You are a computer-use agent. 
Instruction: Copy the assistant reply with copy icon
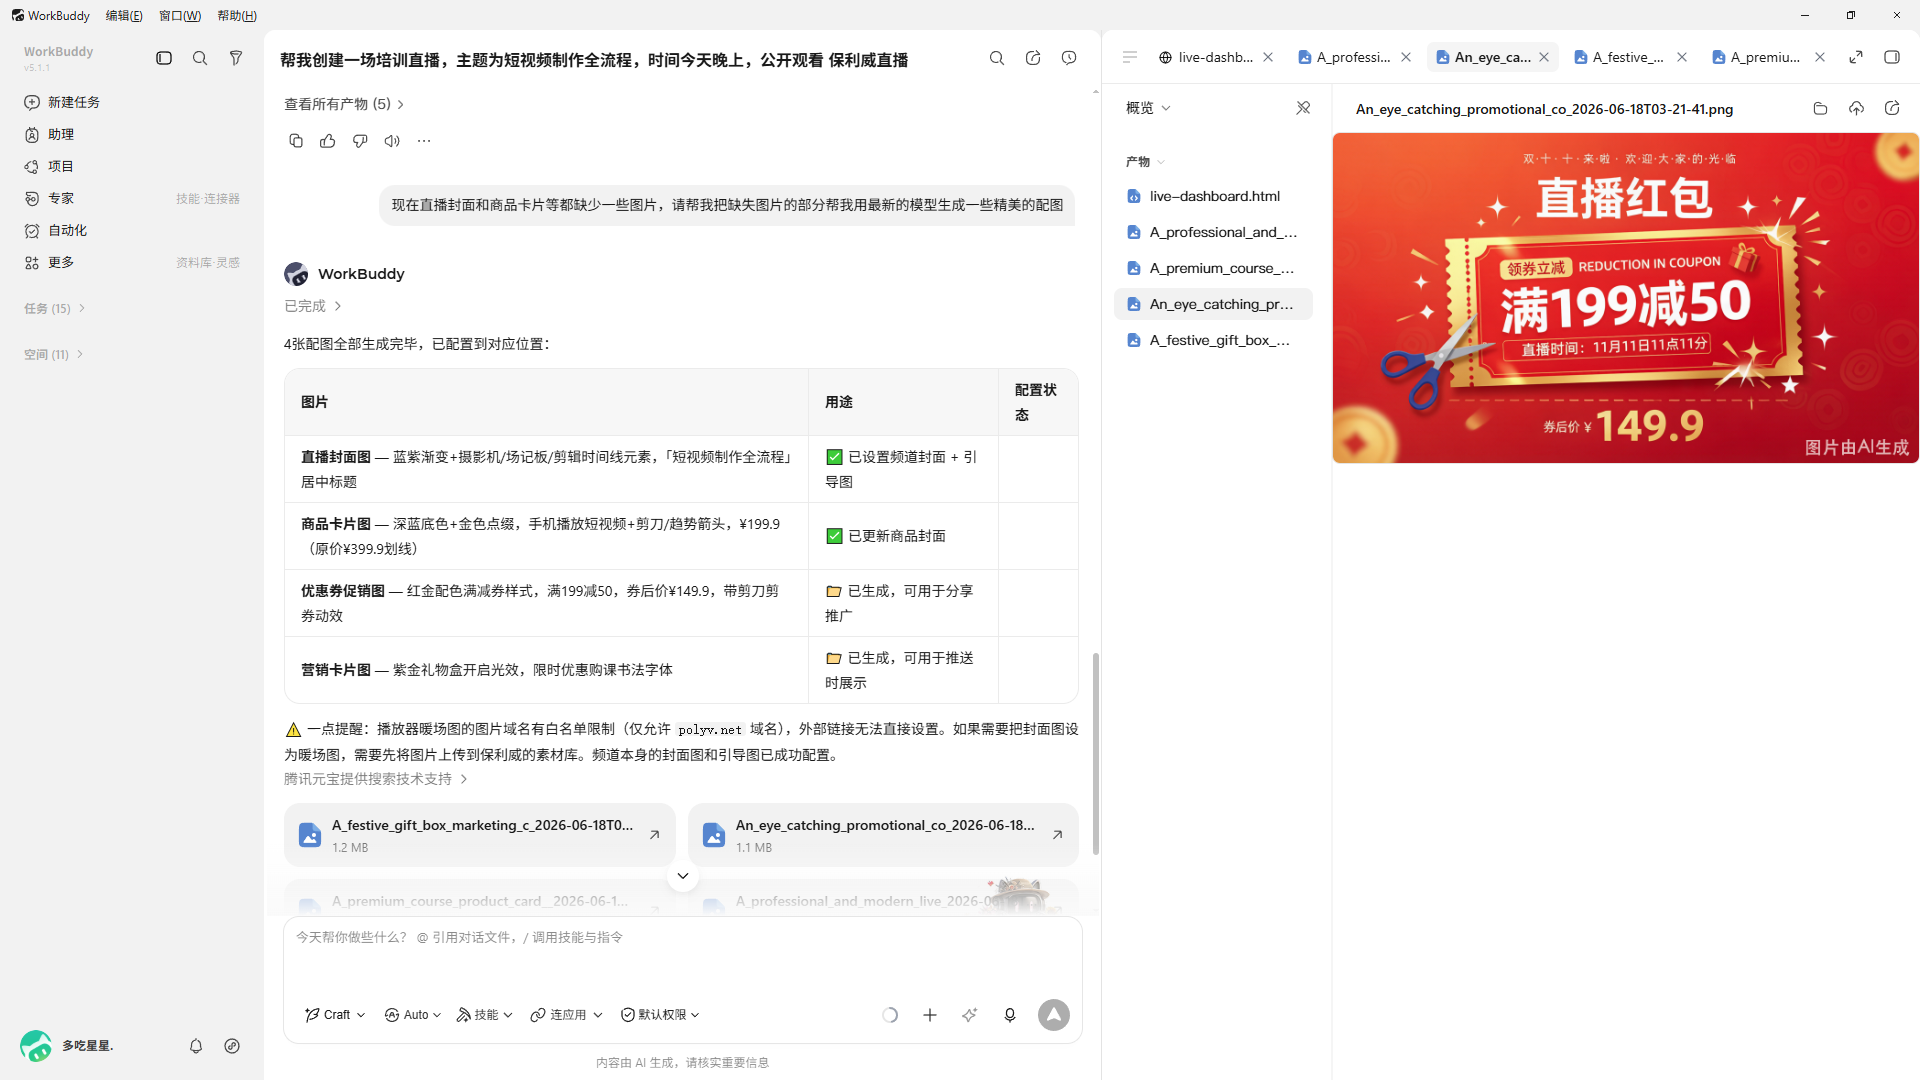(x=296, y=141)
